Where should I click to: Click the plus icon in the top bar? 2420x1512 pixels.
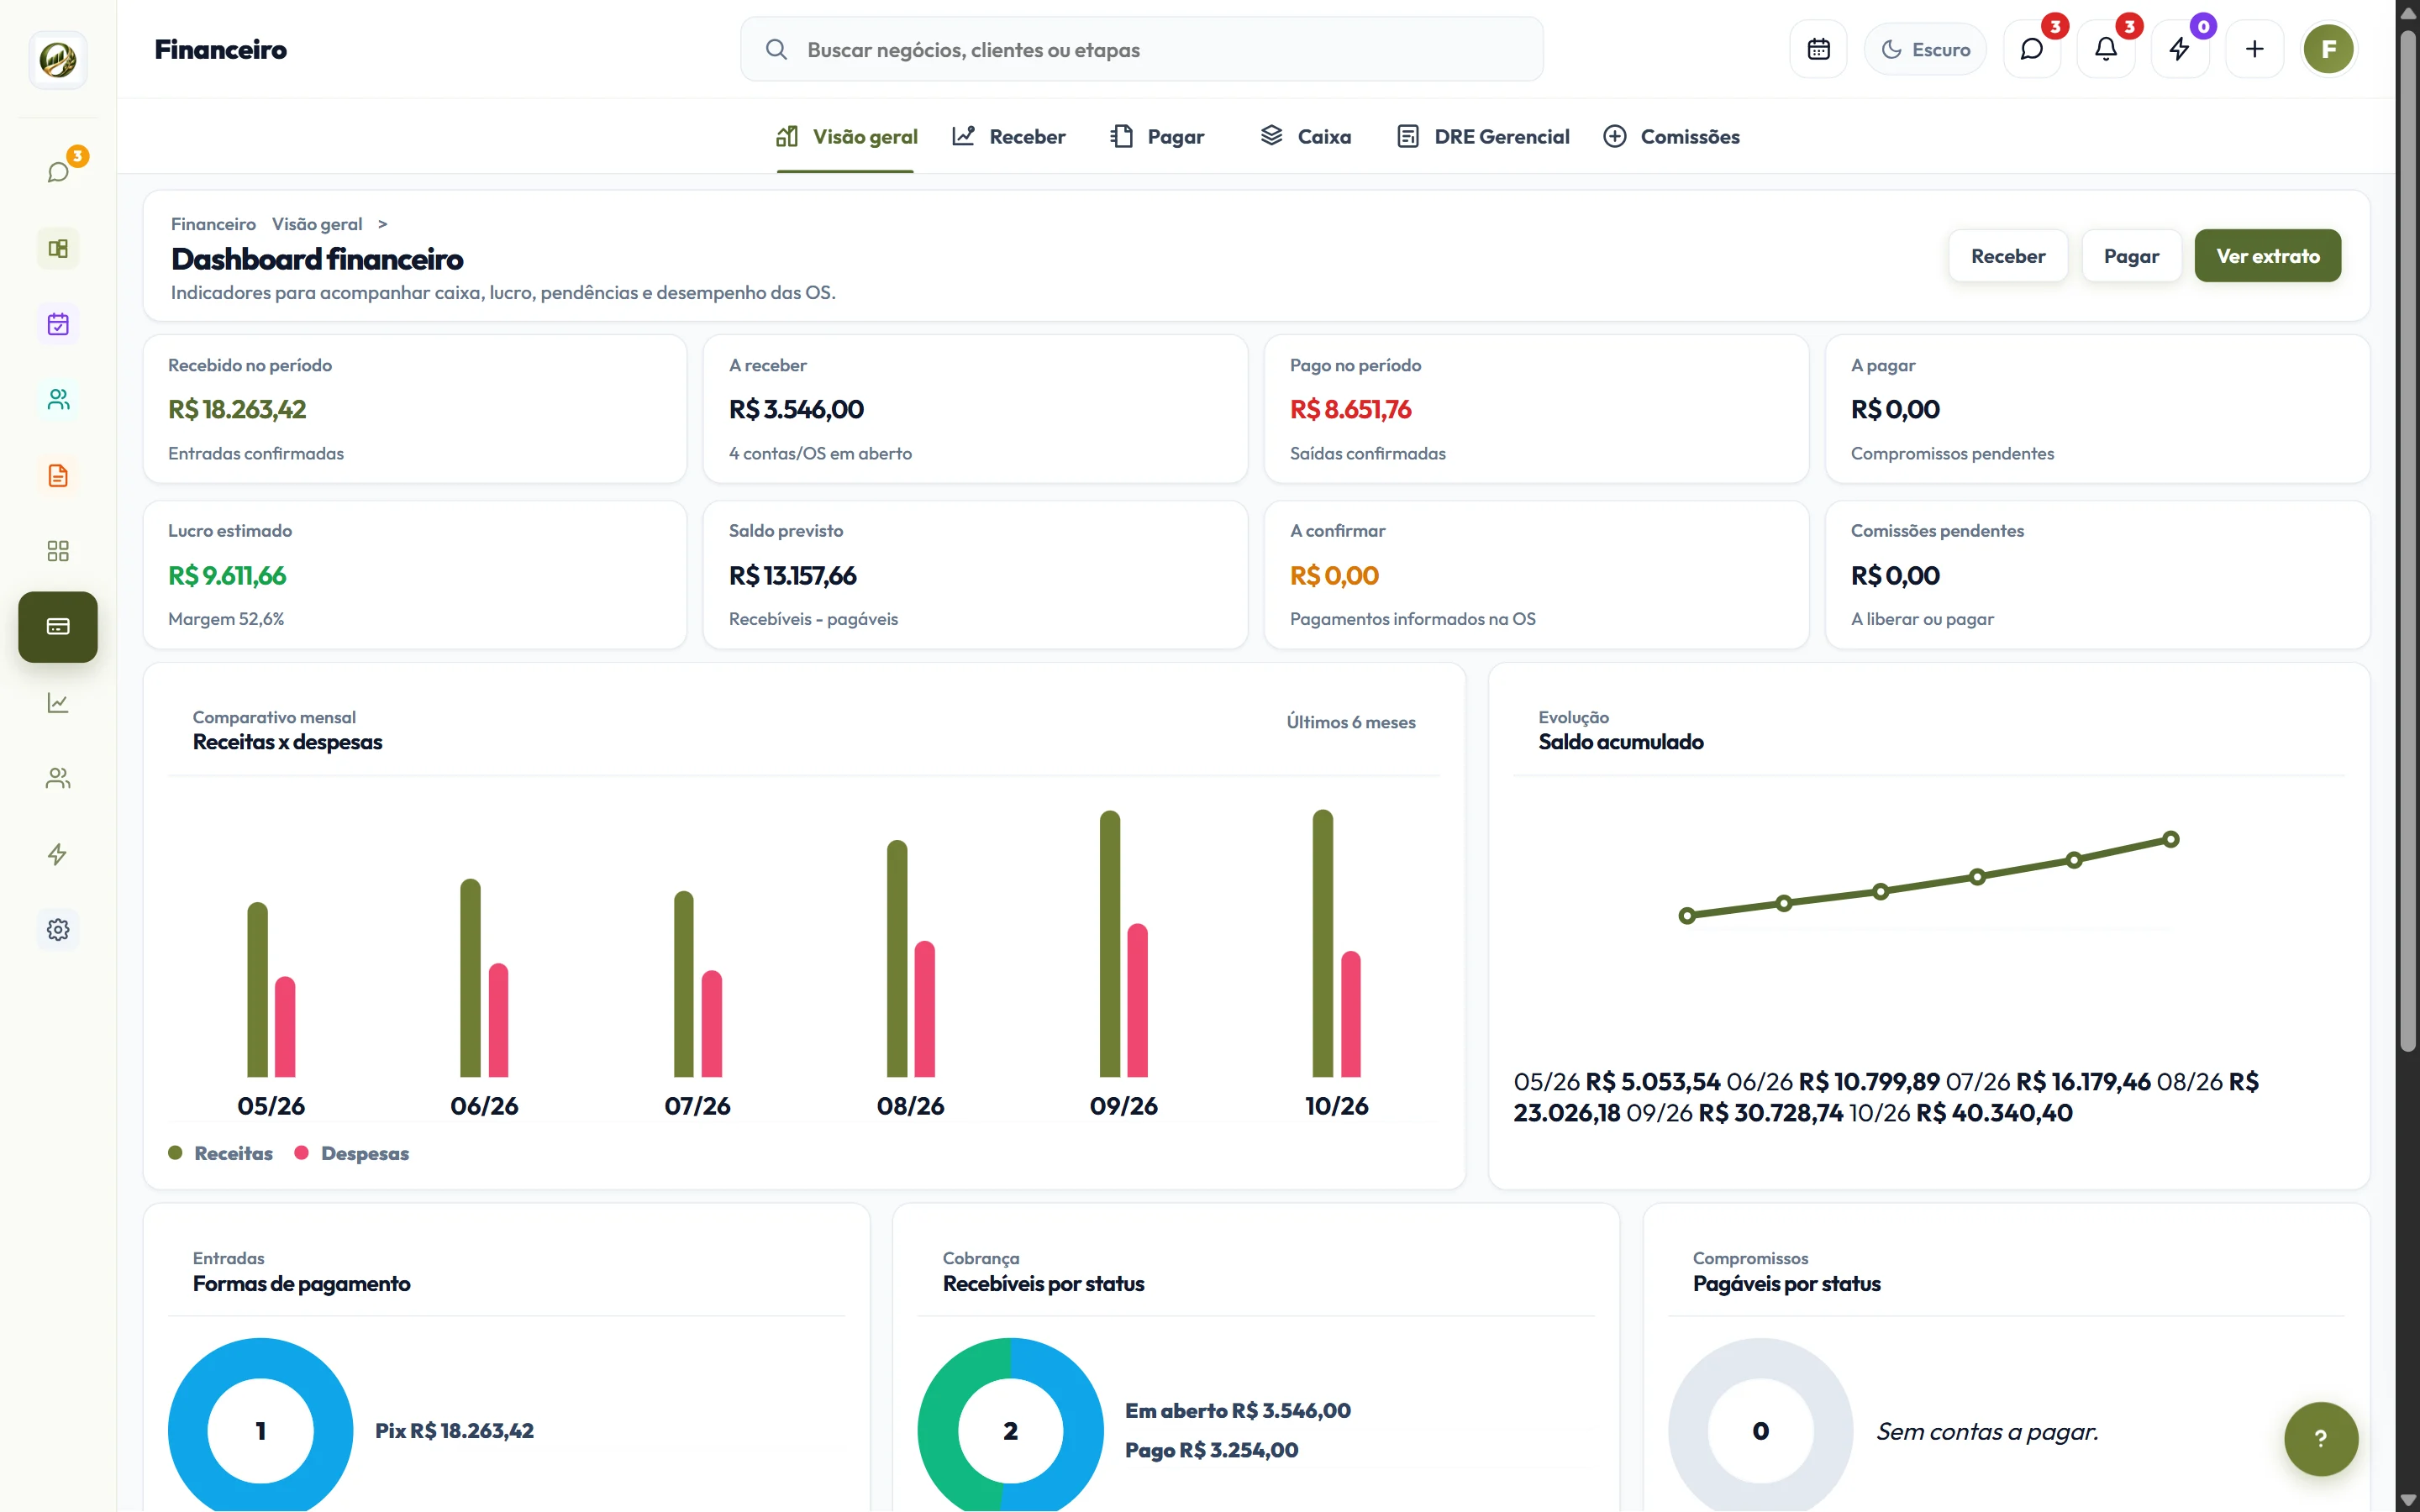pos(2254,49)
